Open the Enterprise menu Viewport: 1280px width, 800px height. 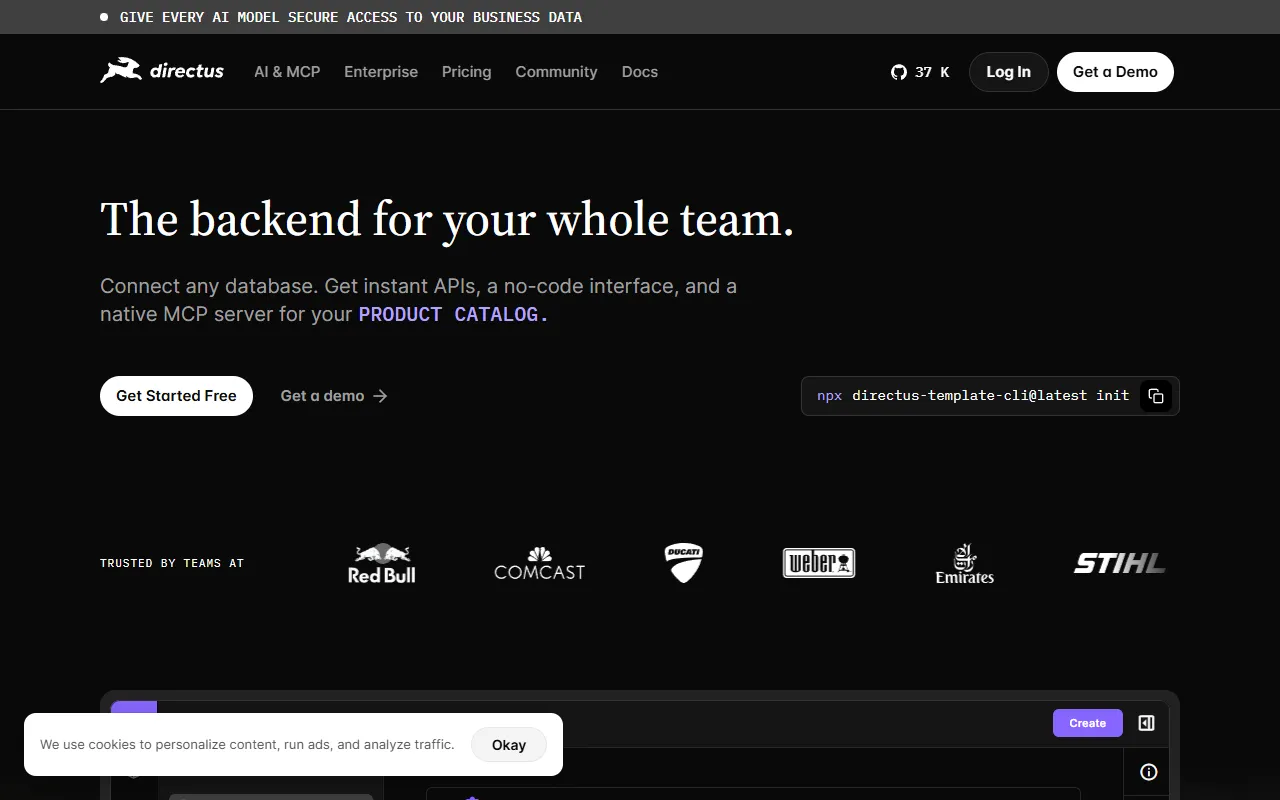click(381, 72)
